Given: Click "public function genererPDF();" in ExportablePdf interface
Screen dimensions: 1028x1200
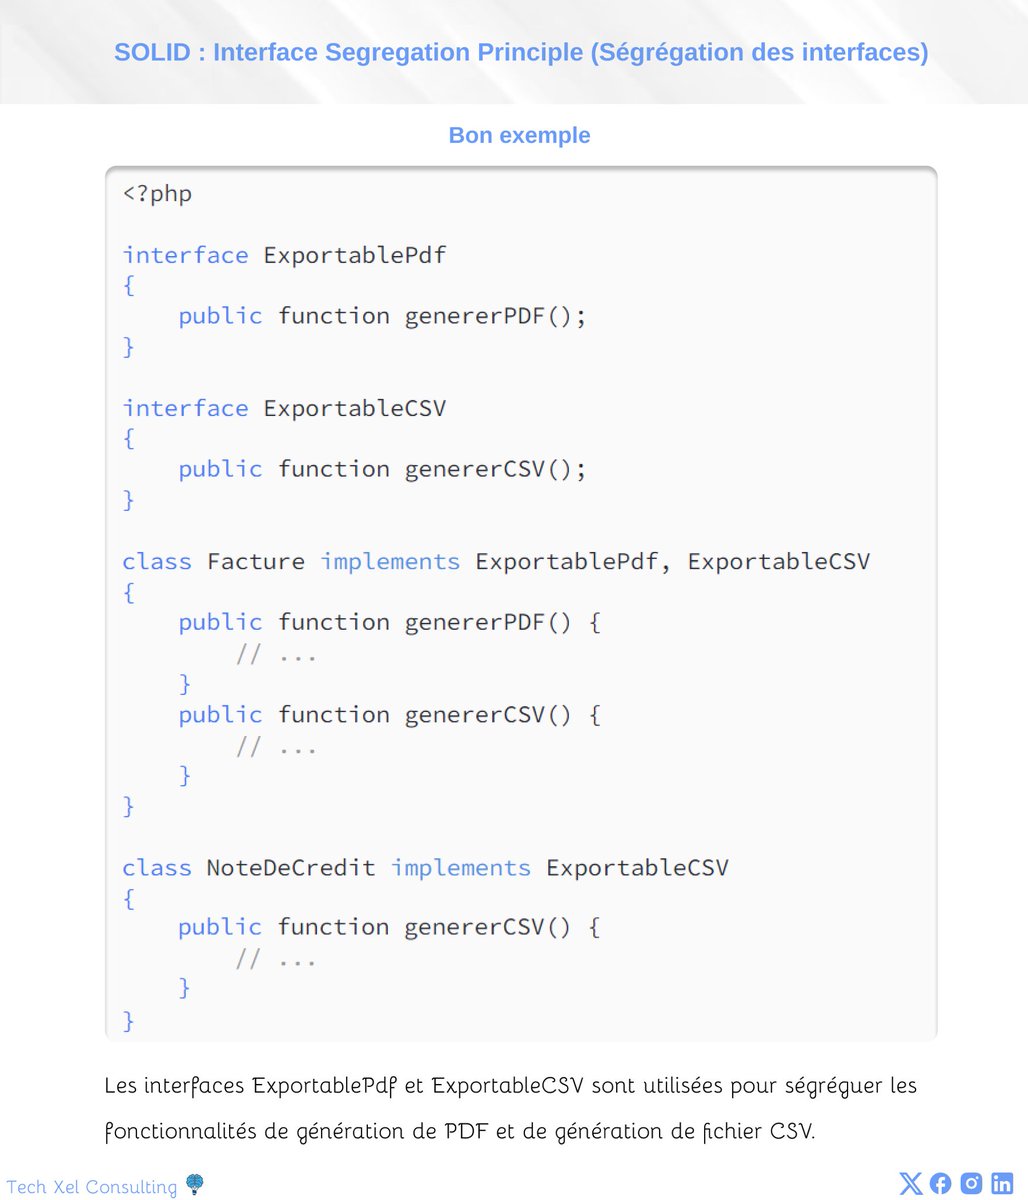Looking at the screenshot, I should pyautogui.click(x=383, y=316).
